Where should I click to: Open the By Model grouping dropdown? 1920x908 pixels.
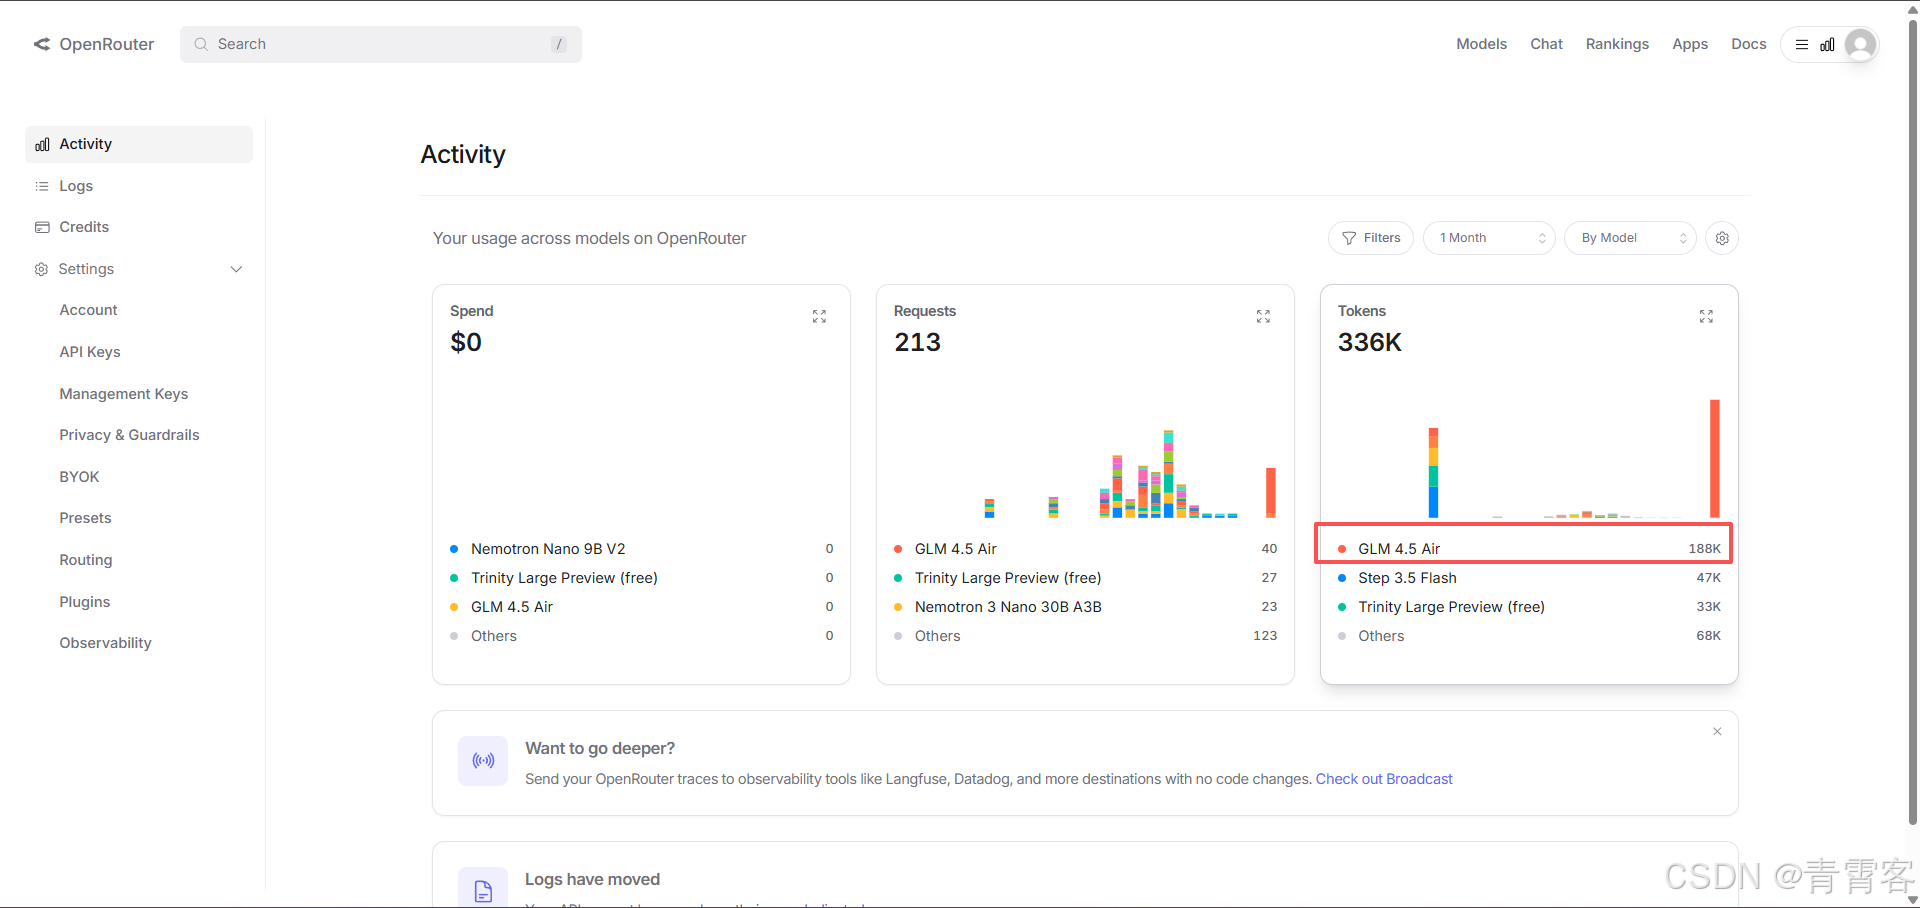1630,238
